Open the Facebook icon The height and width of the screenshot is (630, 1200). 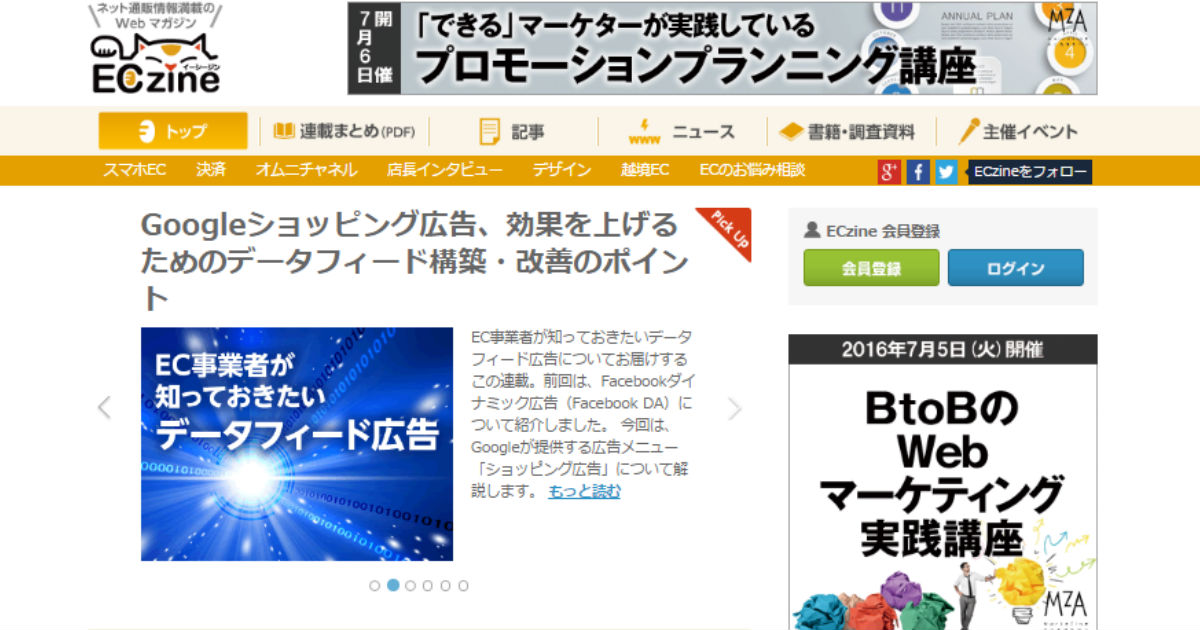pyautogui.click(x=918, y=171)
